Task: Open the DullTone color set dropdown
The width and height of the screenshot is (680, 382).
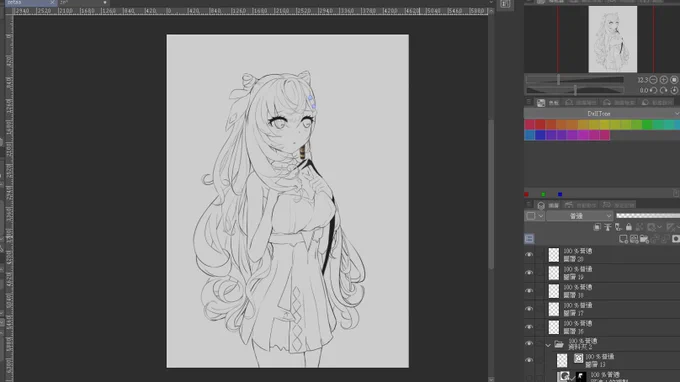Action: [602, 114]
